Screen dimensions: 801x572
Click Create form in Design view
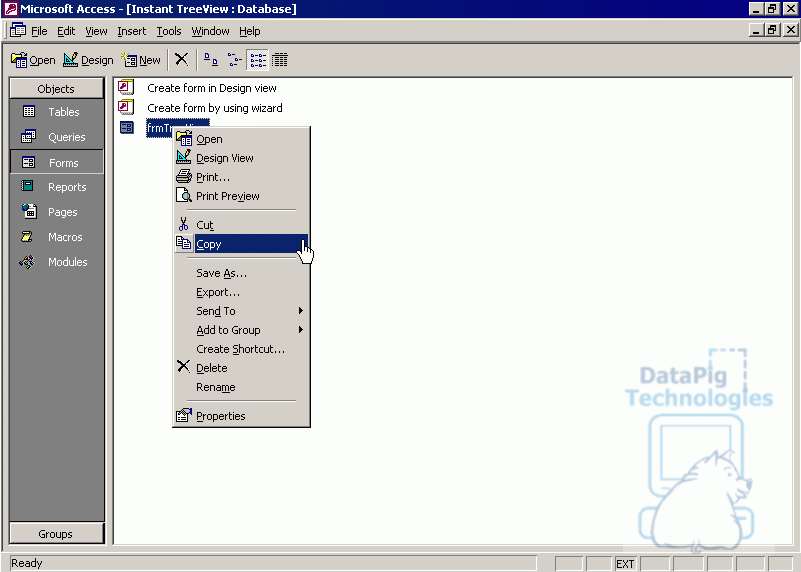[x=211, y=88]
